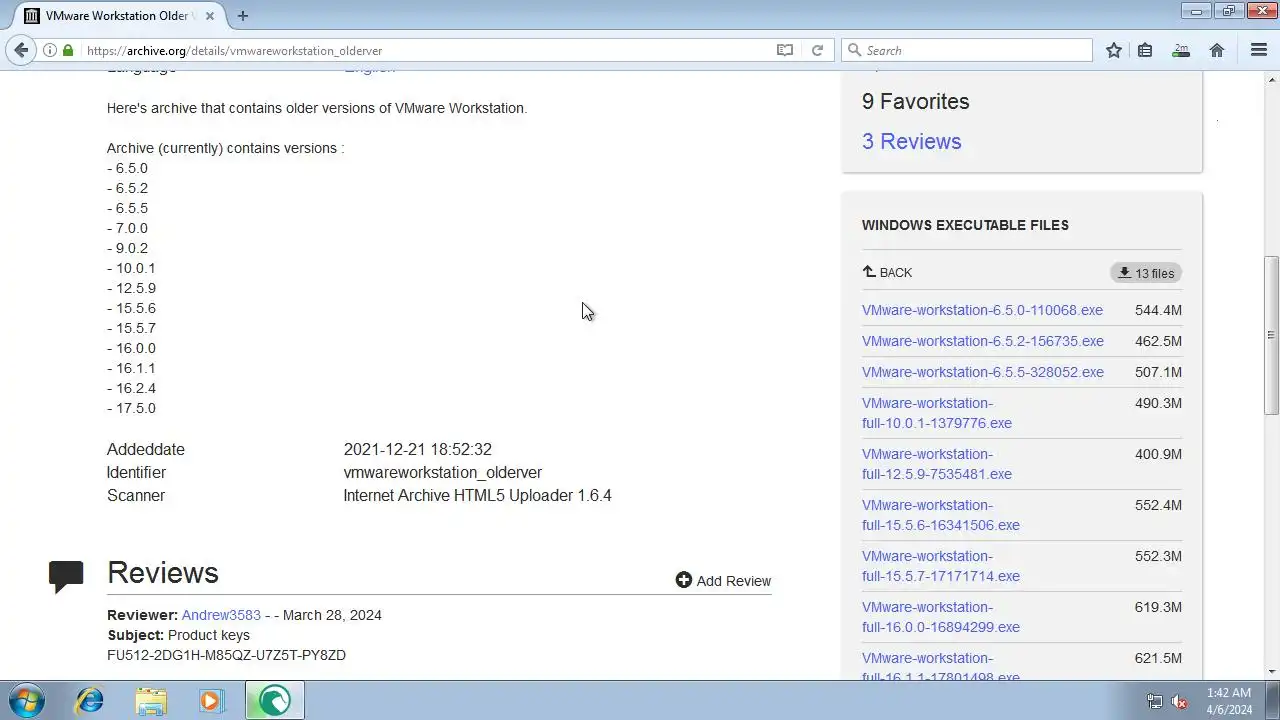Download all 13 files button

(x=1146, y=273)
